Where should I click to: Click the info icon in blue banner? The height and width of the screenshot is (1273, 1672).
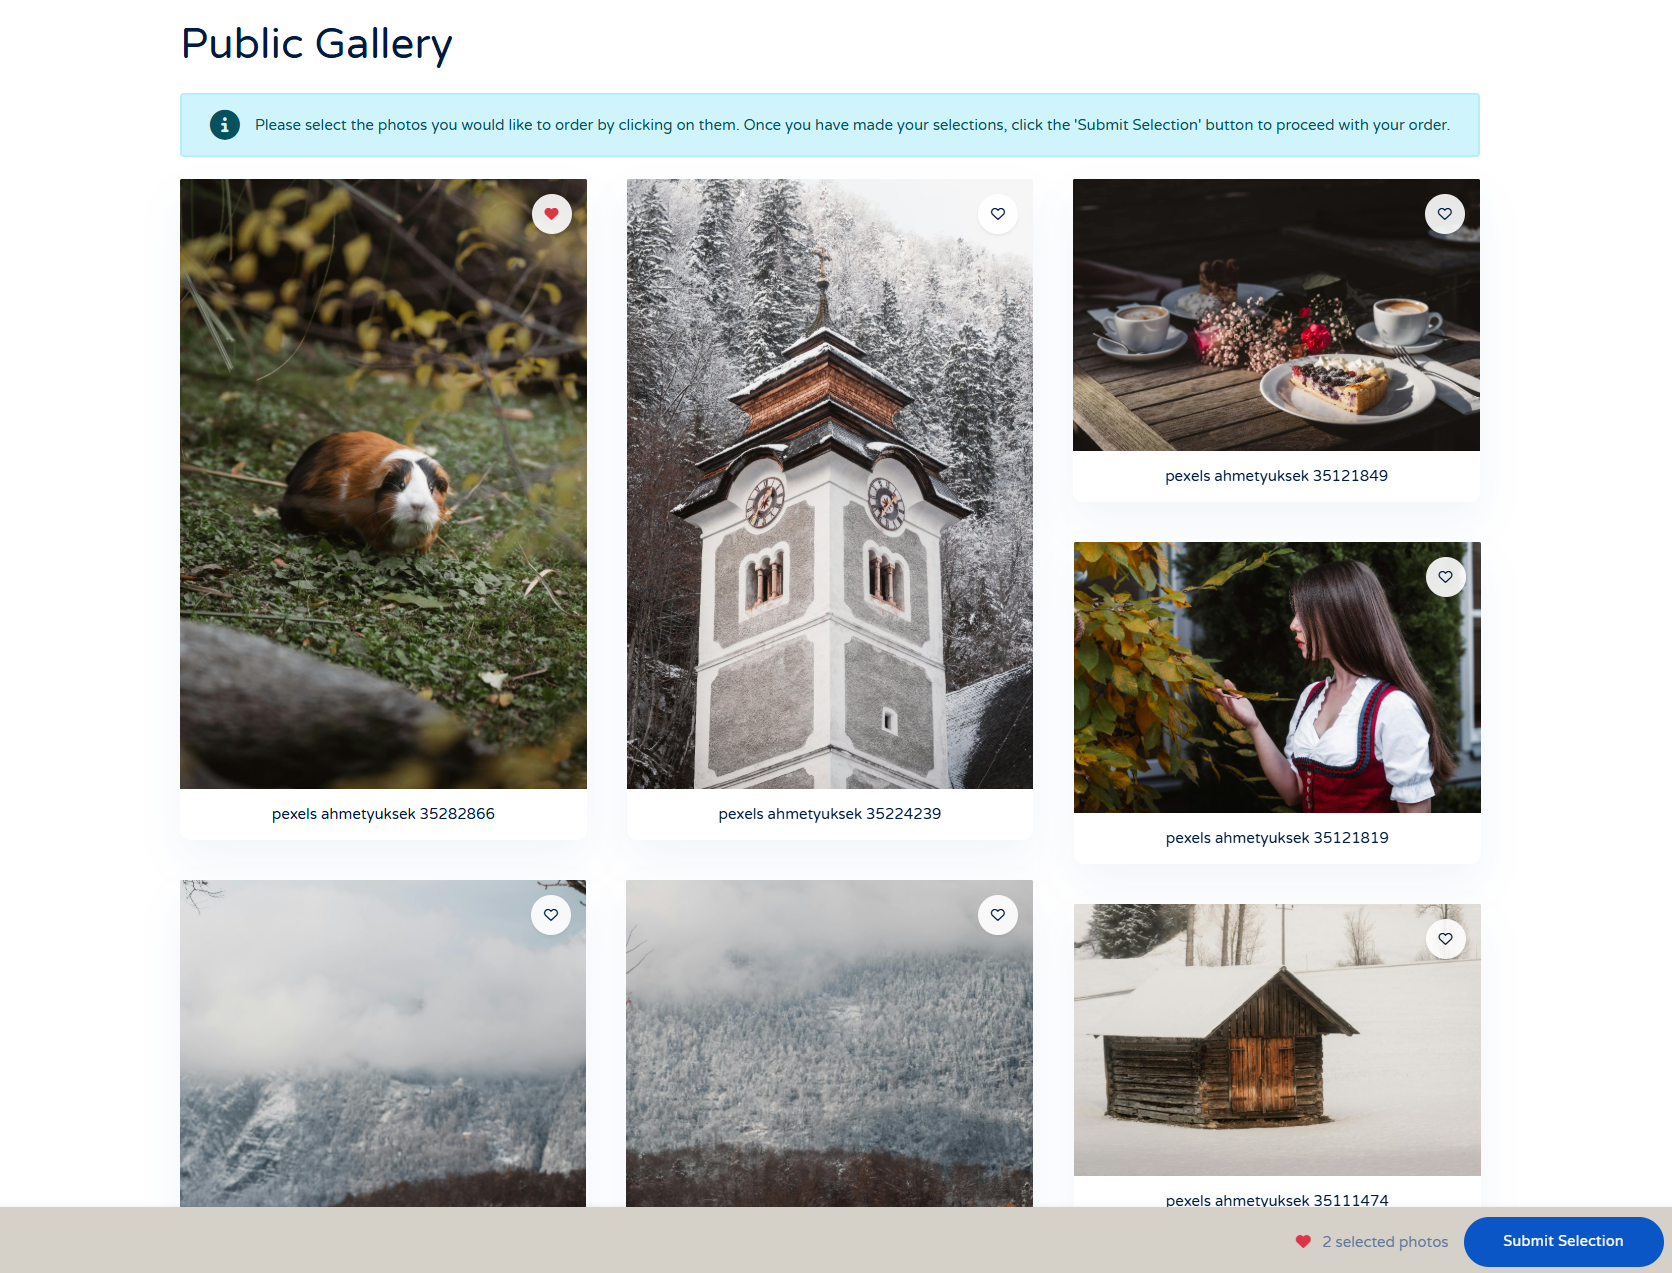[x=225, y=125]
